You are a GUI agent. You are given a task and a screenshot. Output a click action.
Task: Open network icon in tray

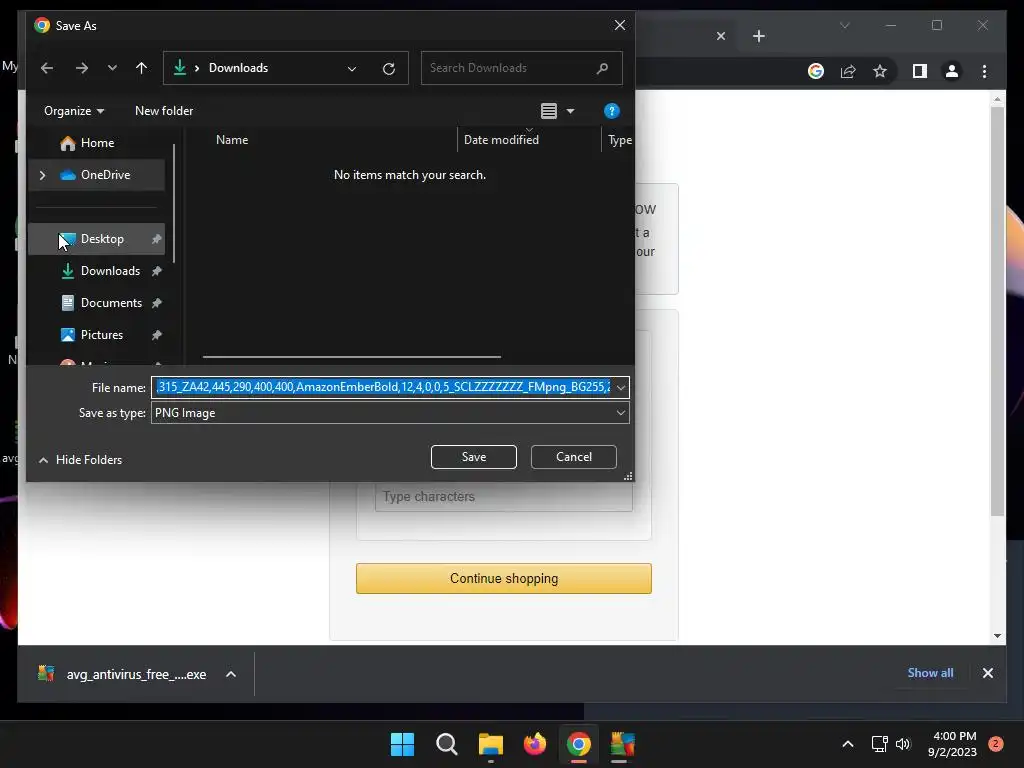pyautogui.click(x=879, y=744)
